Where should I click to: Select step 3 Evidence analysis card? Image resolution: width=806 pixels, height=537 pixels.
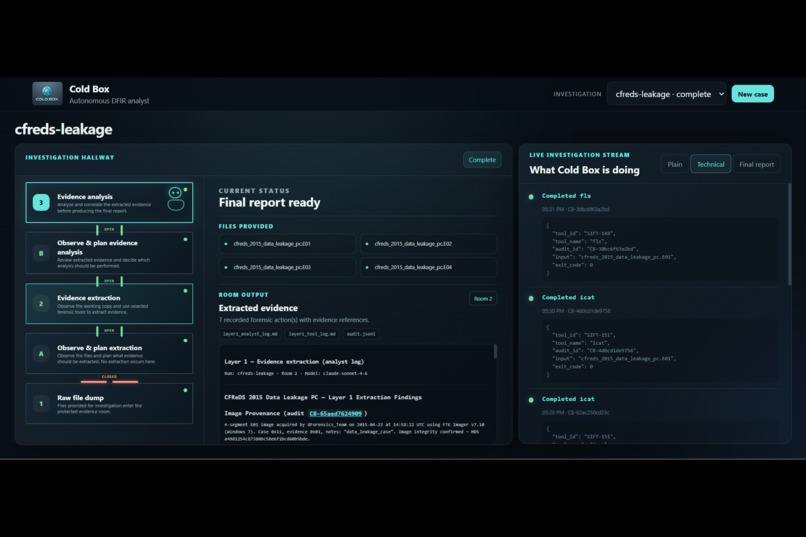tap(109, 202)
